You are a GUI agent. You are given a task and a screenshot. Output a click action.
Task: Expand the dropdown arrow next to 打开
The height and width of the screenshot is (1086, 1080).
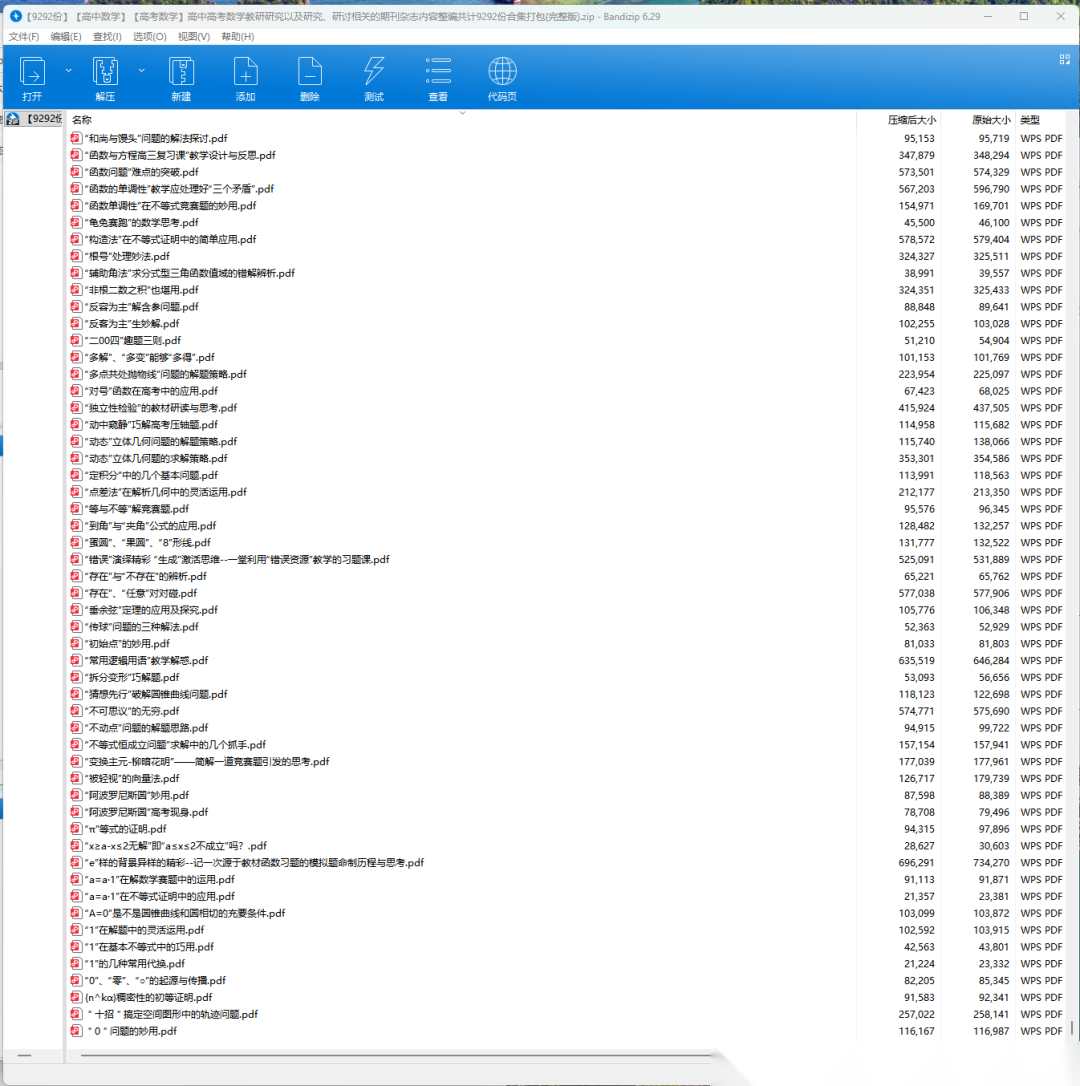pyautogui.click(x=68, y=71)
